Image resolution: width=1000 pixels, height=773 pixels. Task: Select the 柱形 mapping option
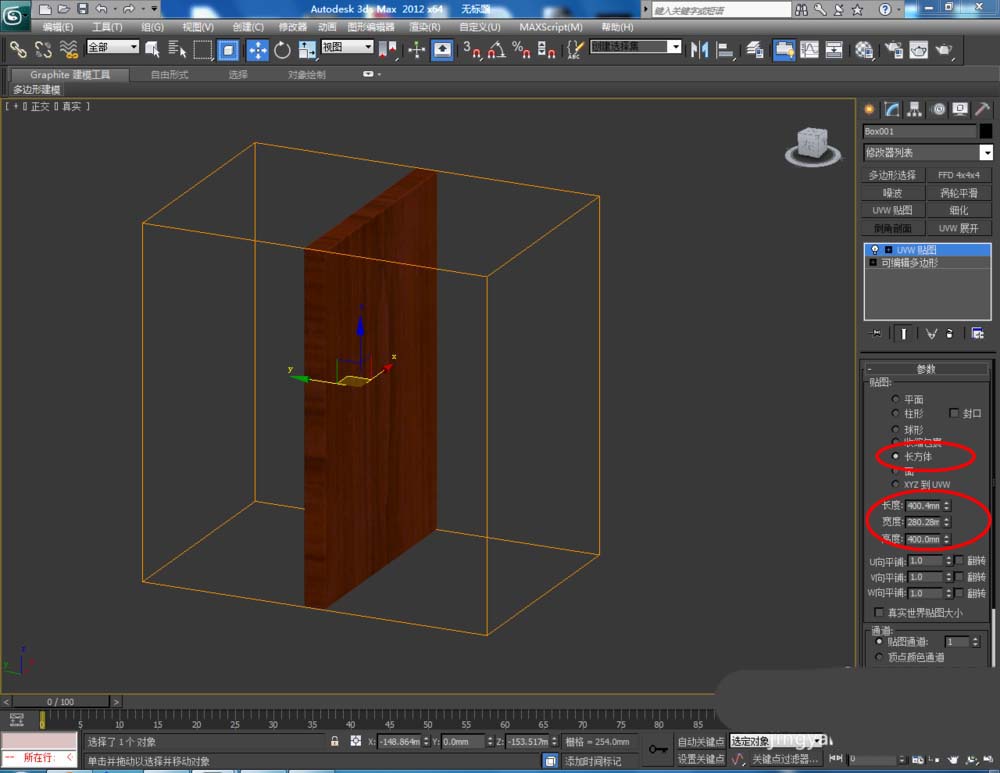tap(896, 413)
